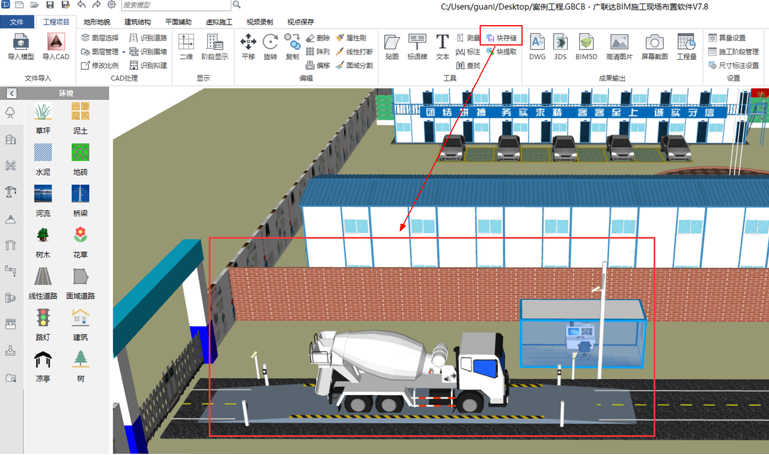Switch to 建筑结构 tab
Viewport: 769px width, 455px height.
click(x=138, y=22)
